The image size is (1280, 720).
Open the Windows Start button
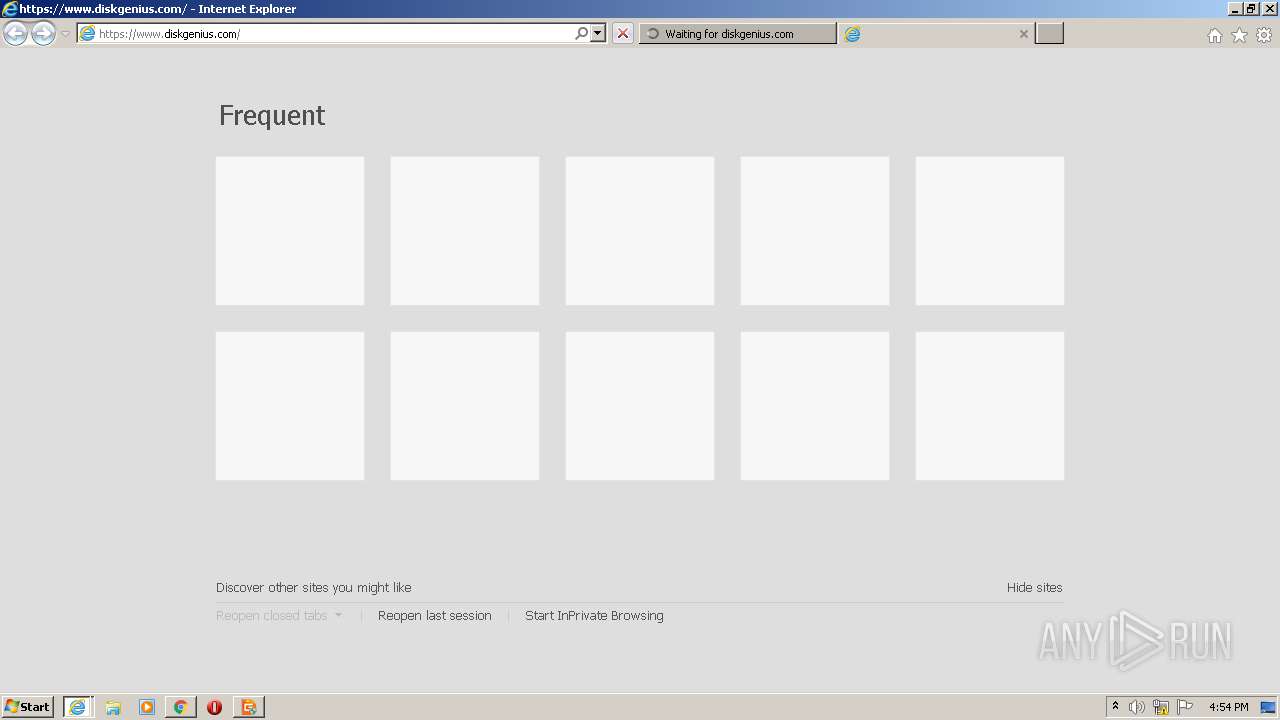pos(27,707)
